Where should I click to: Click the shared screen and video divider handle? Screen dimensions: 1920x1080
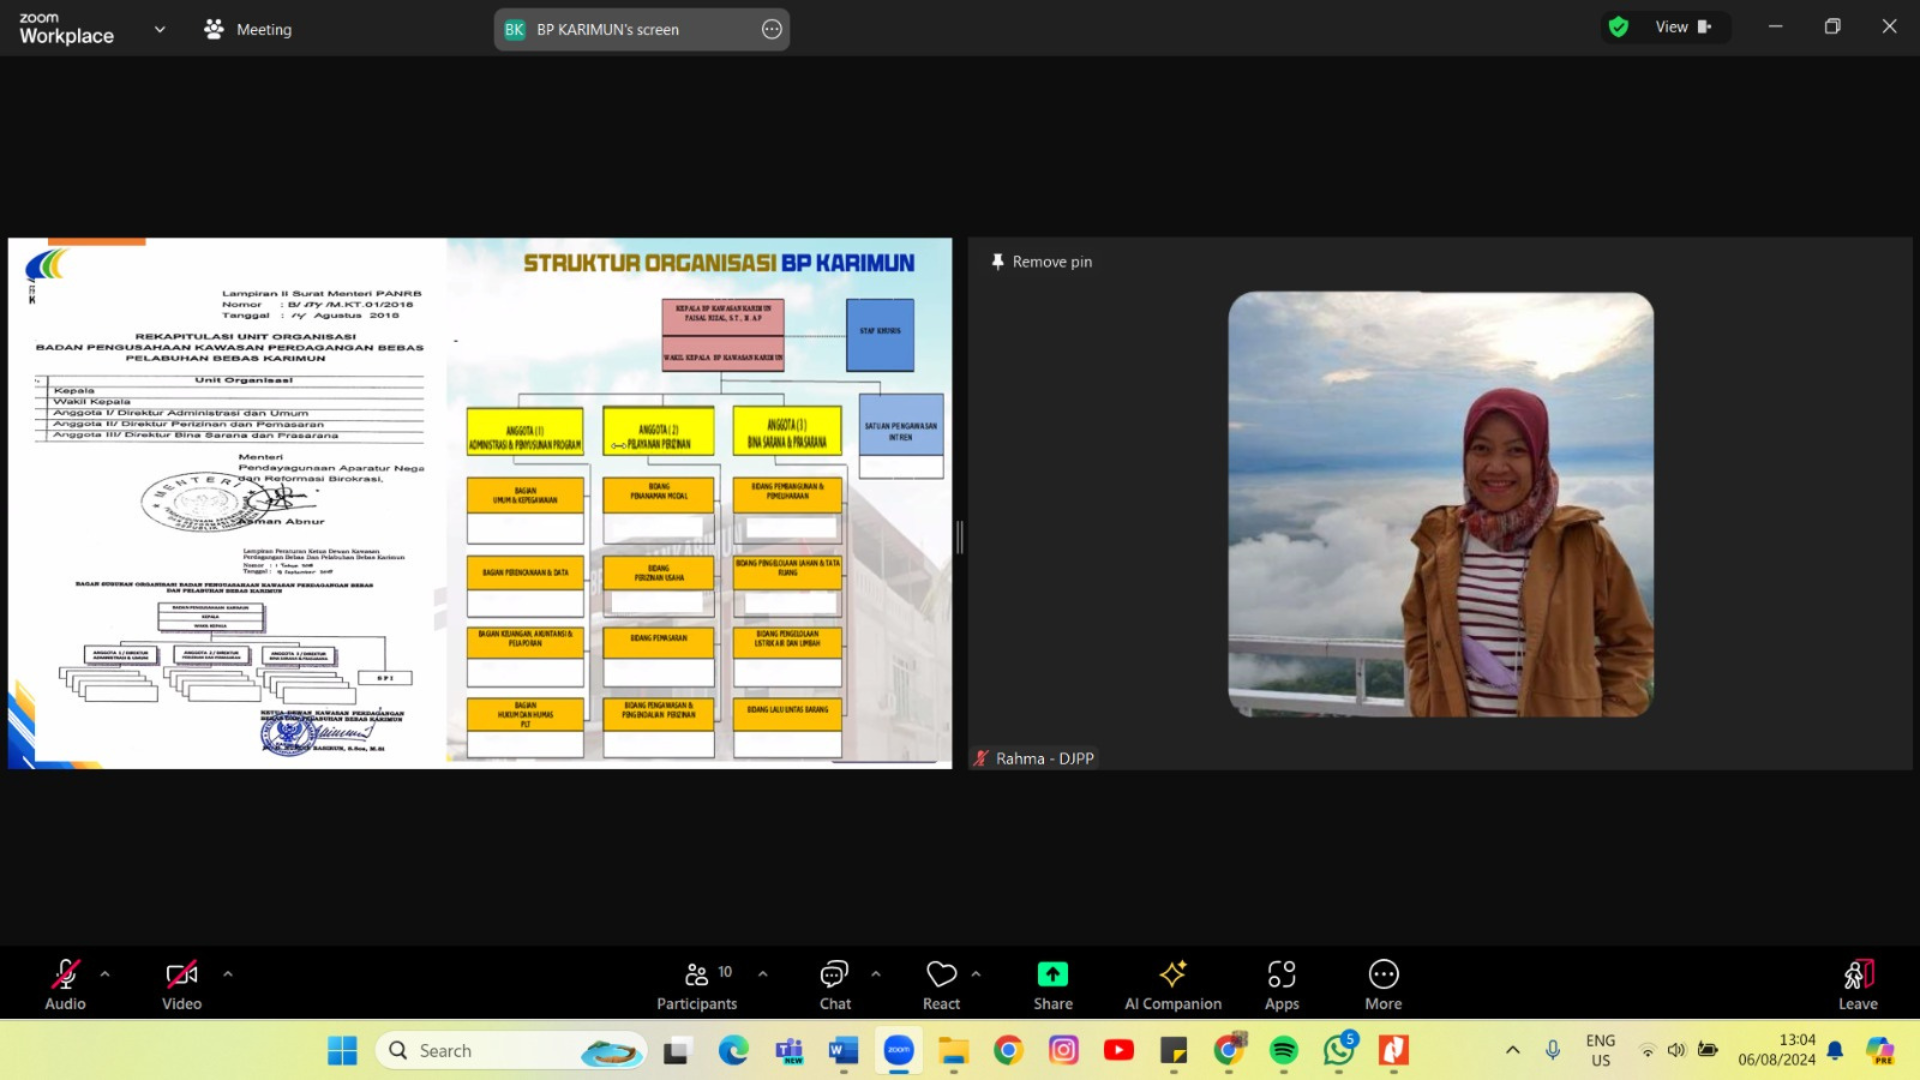tap(960, 538)
